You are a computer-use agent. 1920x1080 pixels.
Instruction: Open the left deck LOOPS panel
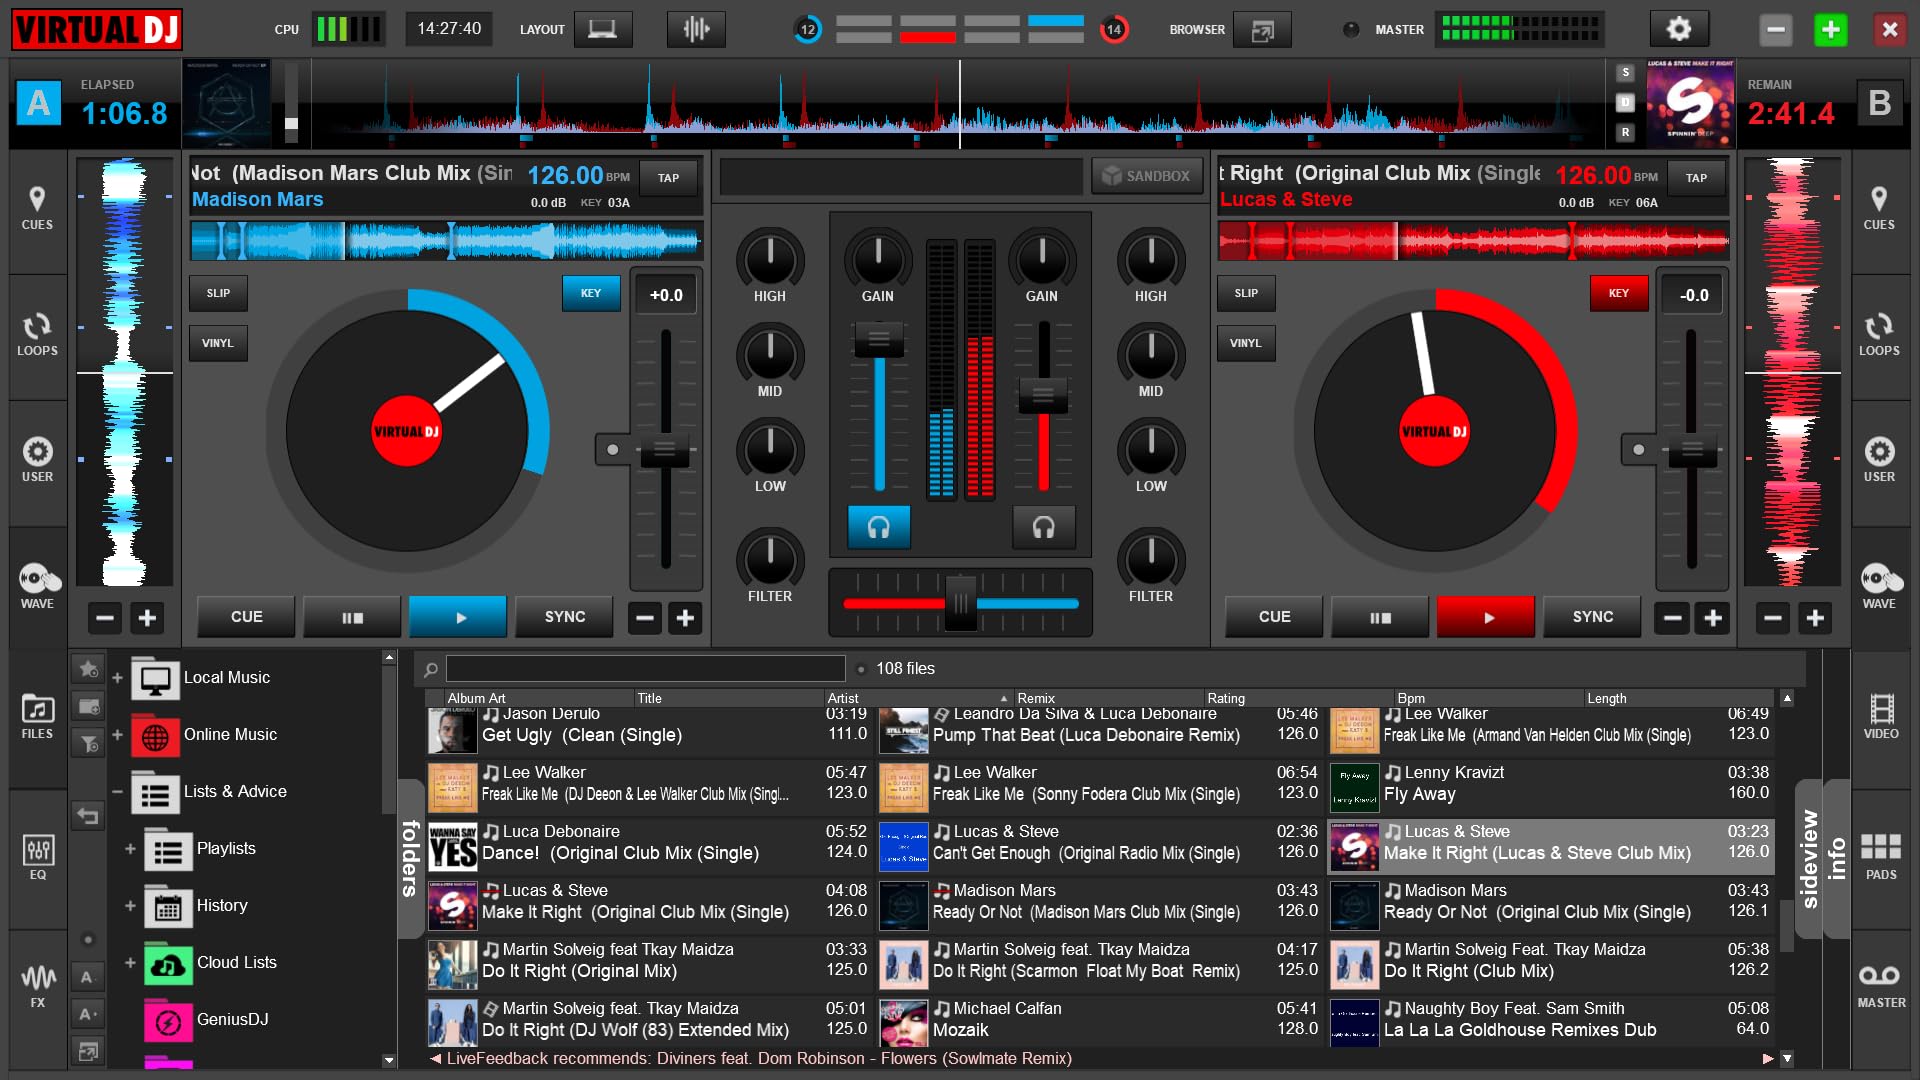tap(37, 335)
